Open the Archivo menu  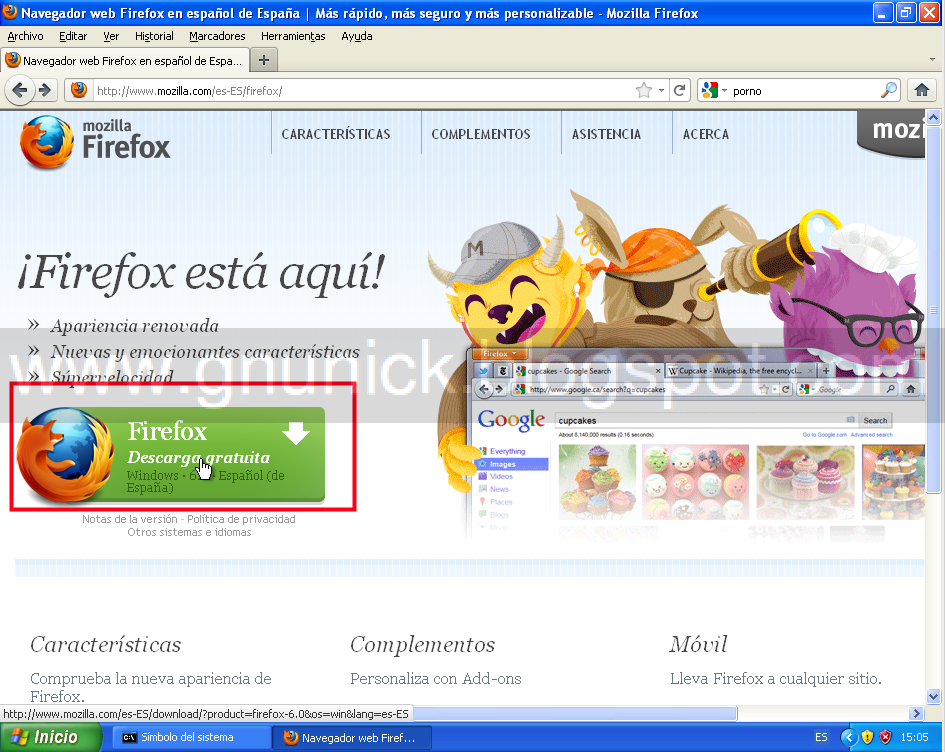coord(25,36)
